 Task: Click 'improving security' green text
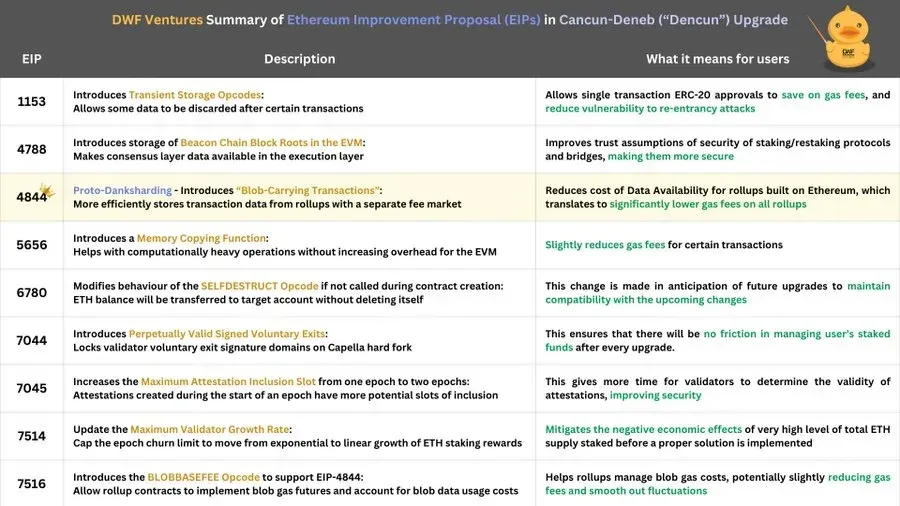coord(655,395)
